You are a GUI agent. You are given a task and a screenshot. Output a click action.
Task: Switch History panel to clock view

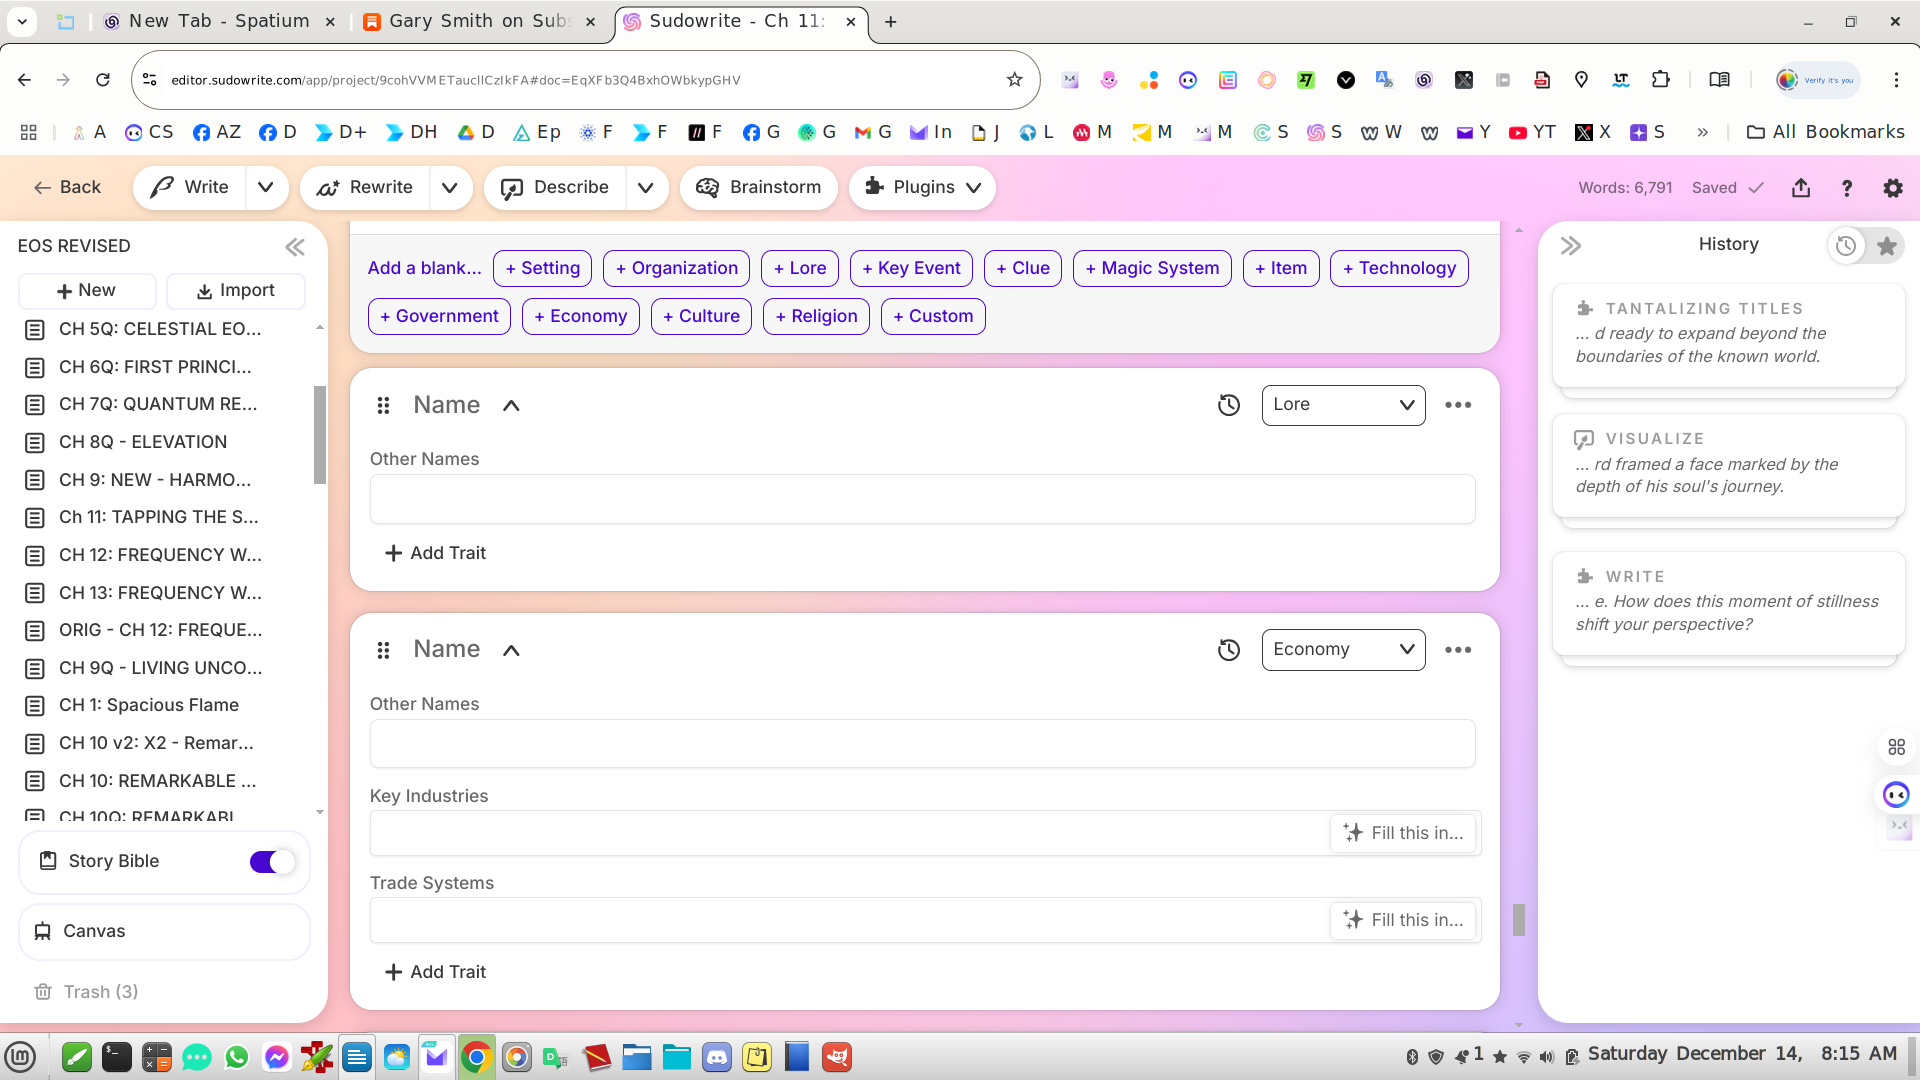pyautogui.click(x=1846, y=246)
